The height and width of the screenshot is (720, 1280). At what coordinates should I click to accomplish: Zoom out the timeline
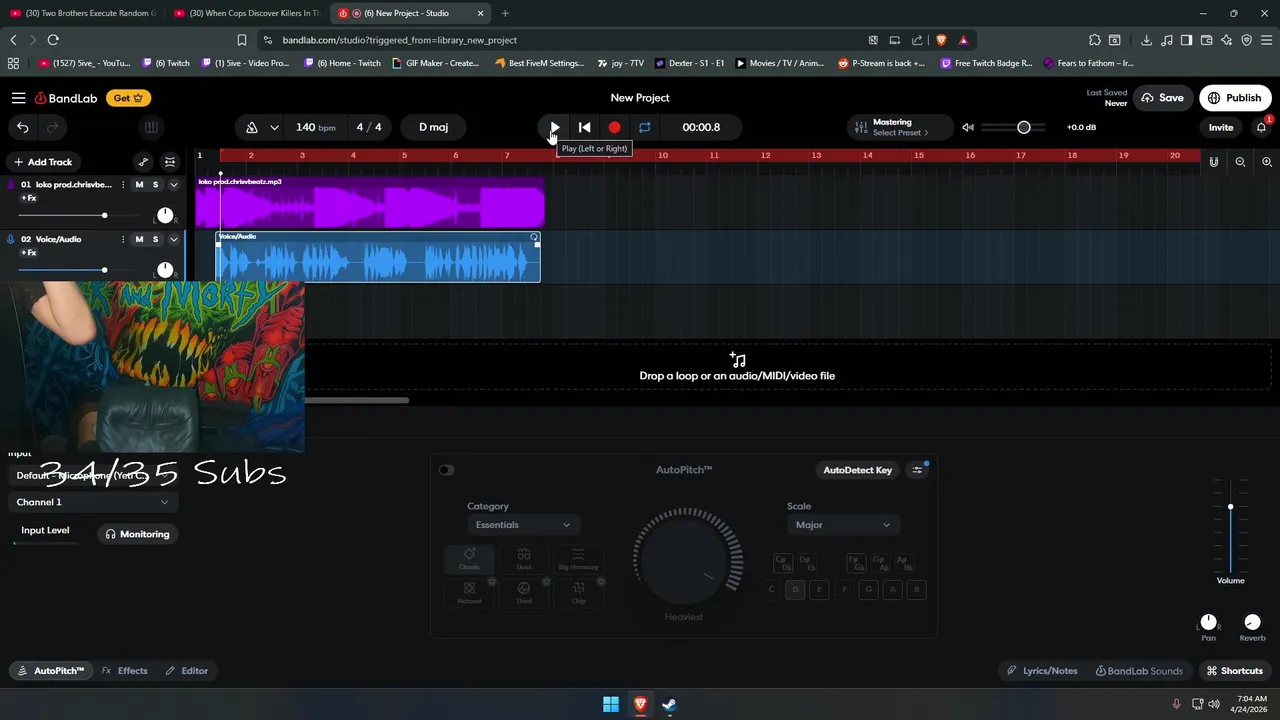pos(1240,162)
